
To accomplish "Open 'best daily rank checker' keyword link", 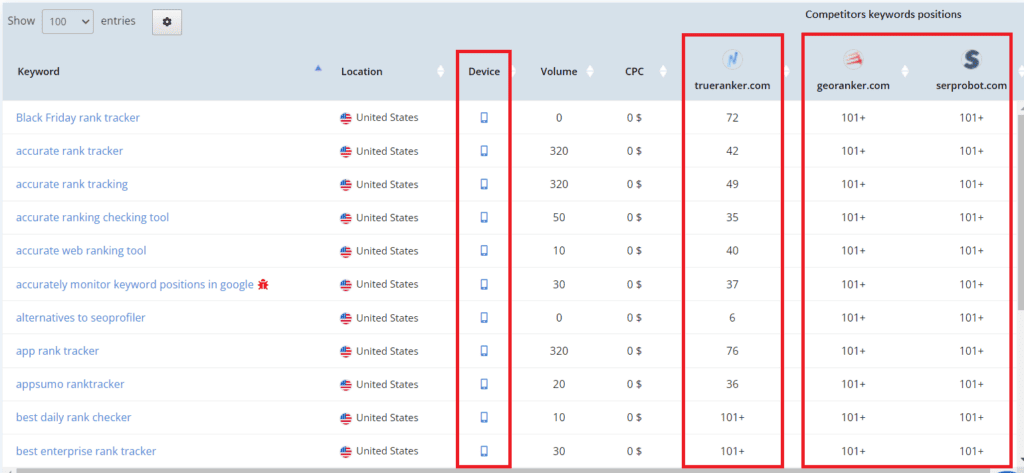I will (73, 417).
